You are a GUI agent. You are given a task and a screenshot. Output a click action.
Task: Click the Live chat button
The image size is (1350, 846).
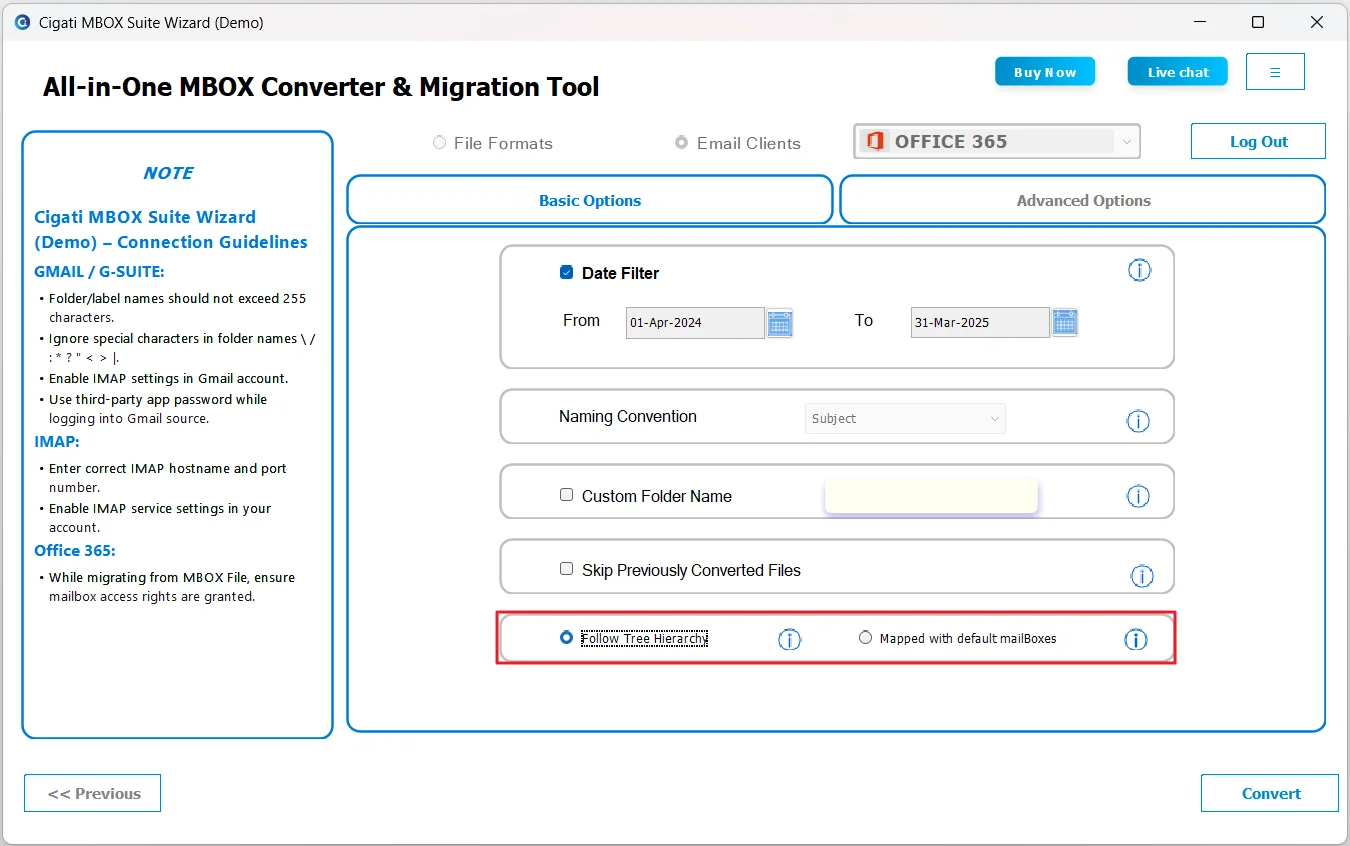pyautogui.click(x=1178, y=72)
